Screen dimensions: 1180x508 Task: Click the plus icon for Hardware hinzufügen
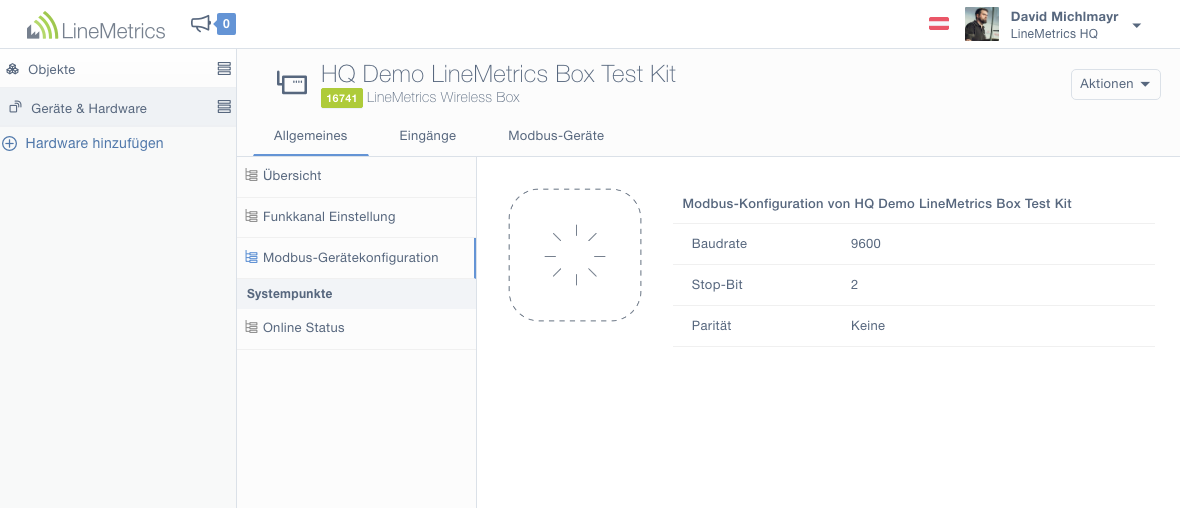(x=9, y=143)
